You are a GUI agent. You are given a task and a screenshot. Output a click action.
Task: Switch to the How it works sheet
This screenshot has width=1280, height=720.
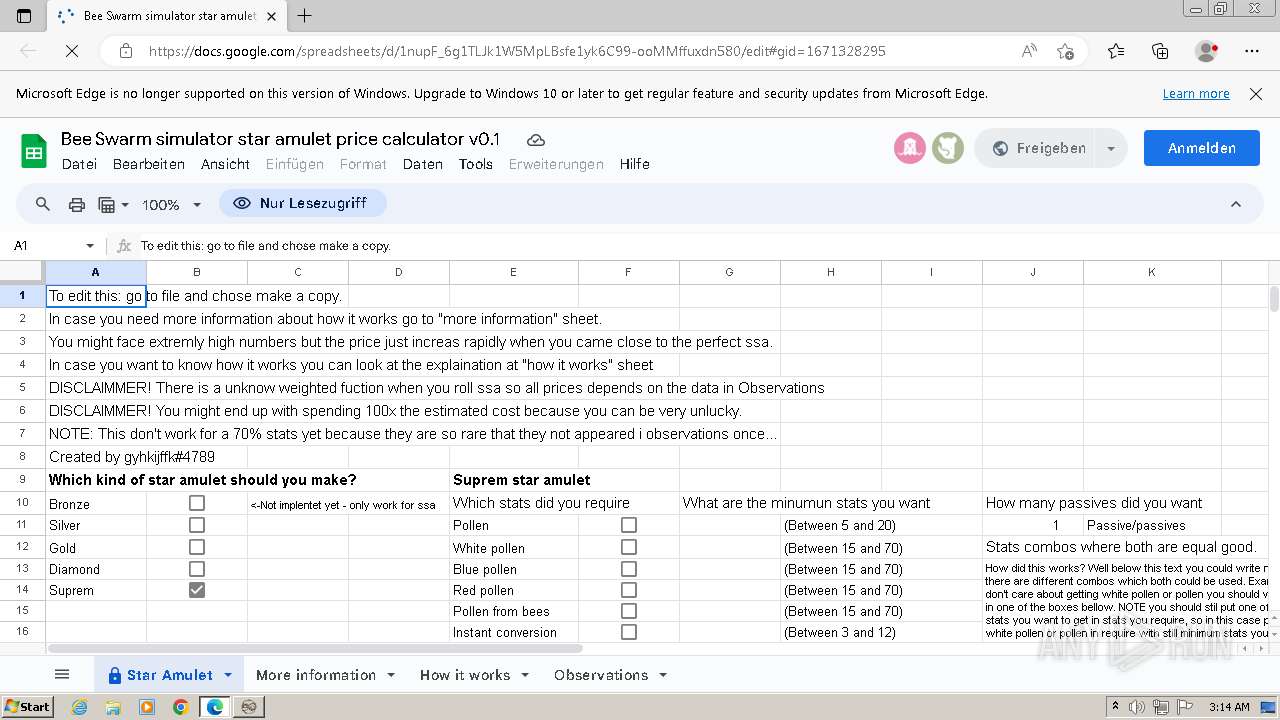click(465, 675)
